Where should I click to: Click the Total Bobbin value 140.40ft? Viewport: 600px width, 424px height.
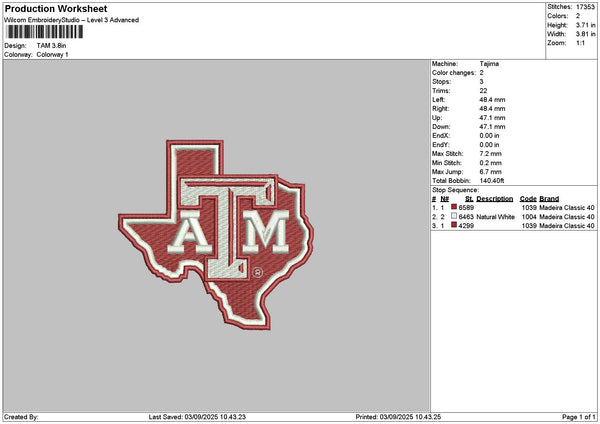pos(492,181)
